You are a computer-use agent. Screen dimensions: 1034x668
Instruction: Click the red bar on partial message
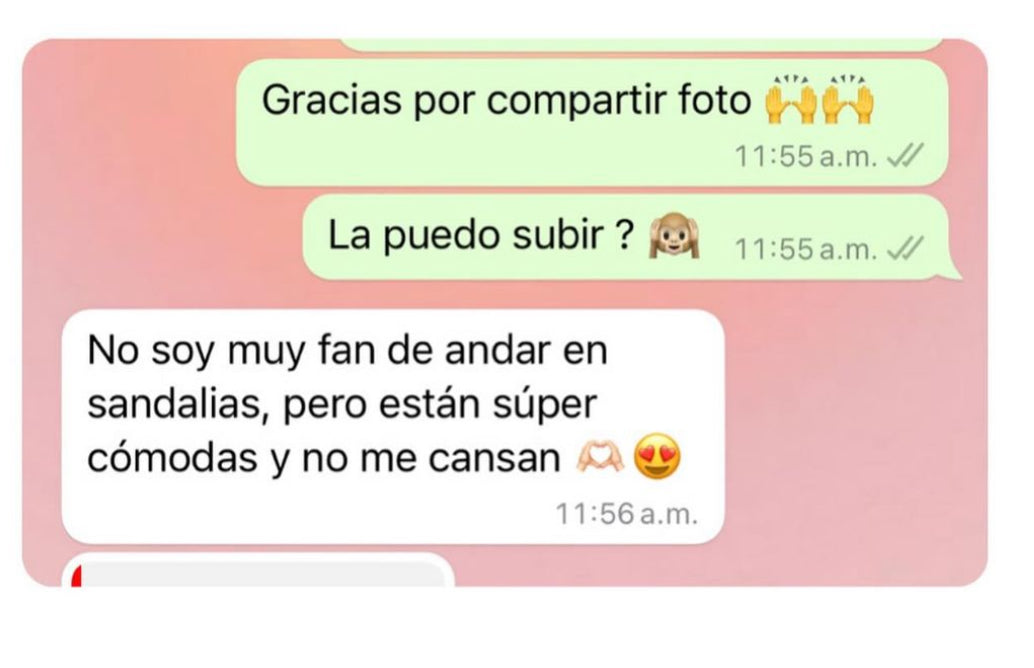[x=76, y=575]
